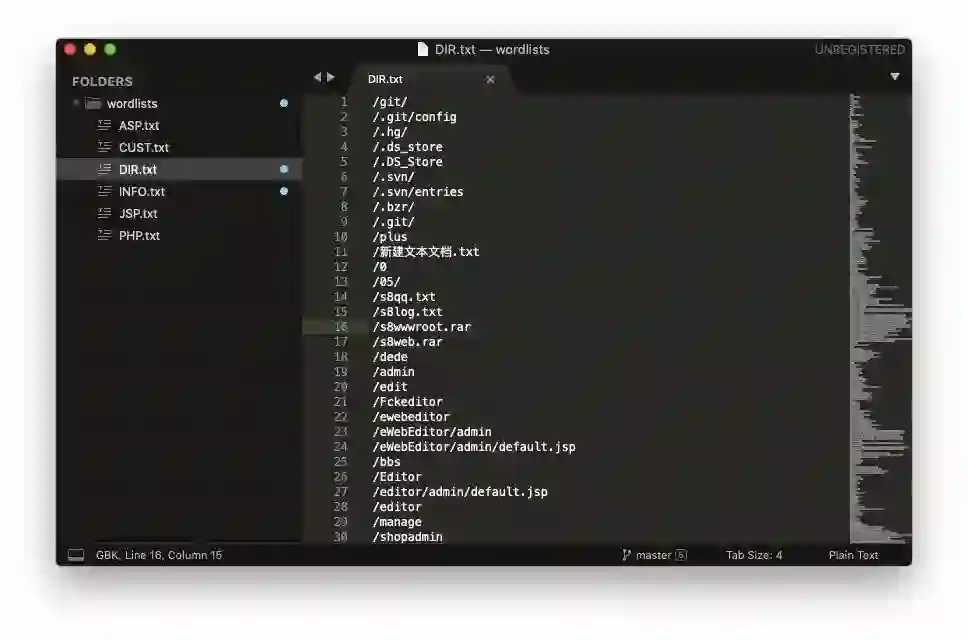Click the wordlists folder icon
This screenshot has width=968, height=640.
coord(93,103)
